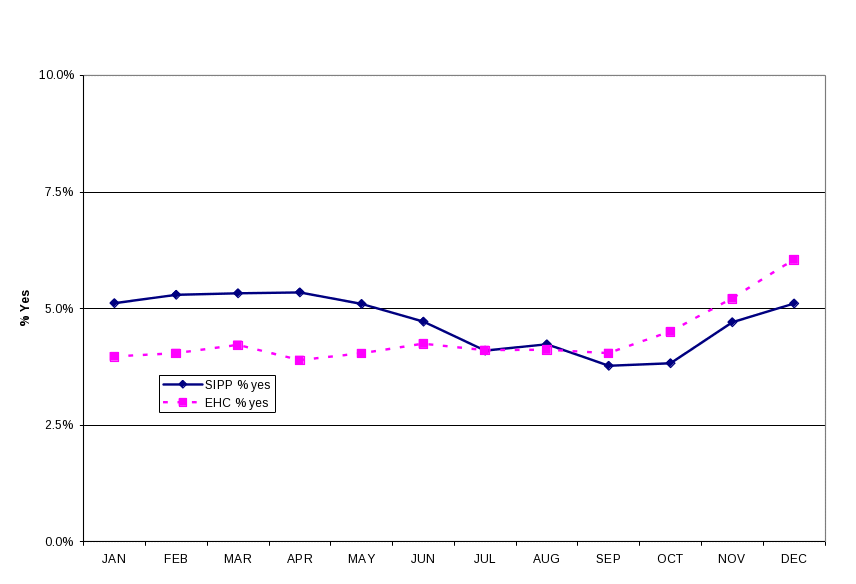The image size is (856, 584).
Task: Click the NOV axis label
Action: coord(732,559)
